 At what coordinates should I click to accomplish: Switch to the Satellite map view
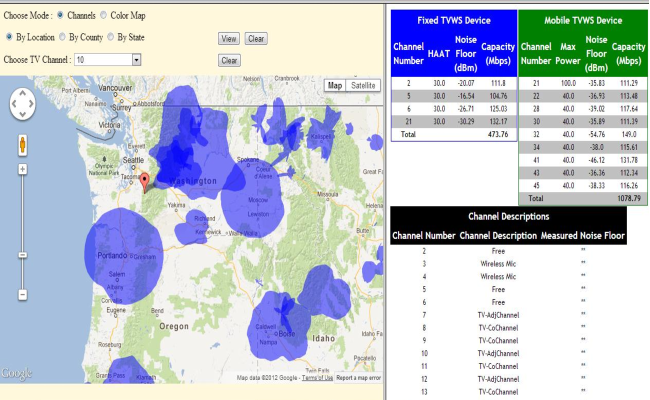coord(362,86)
